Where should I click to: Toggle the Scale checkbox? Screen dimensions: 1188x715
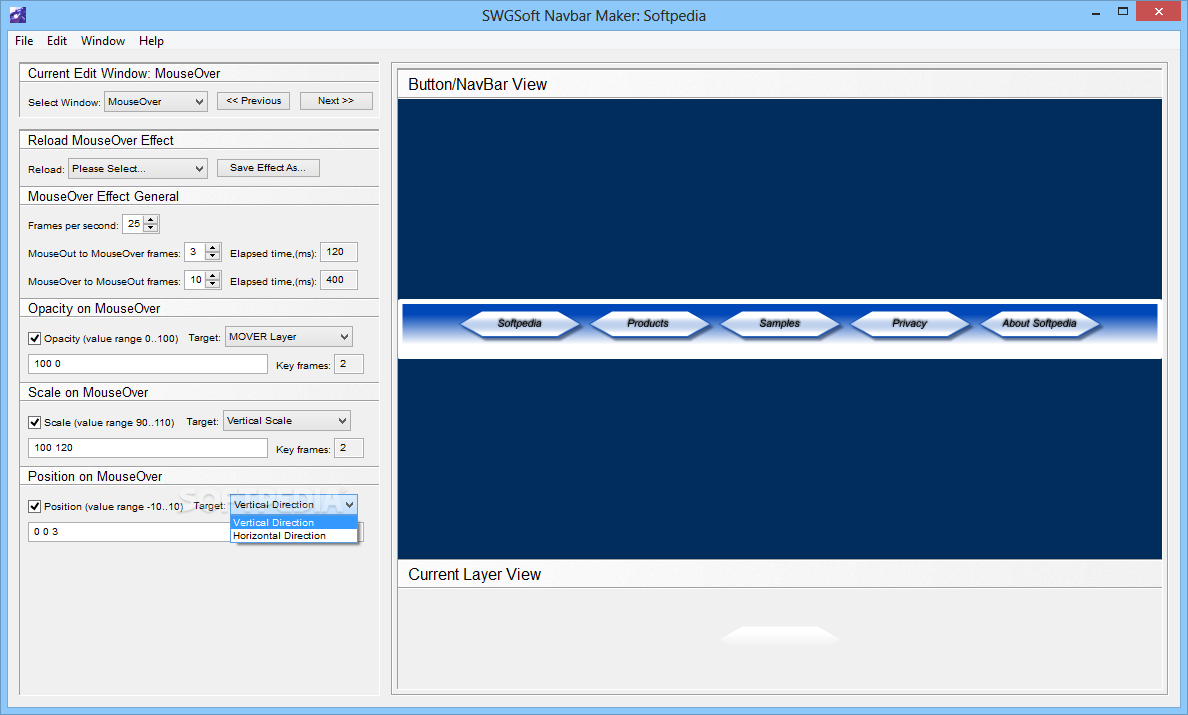pyautogui.click(x=34, y=423)
